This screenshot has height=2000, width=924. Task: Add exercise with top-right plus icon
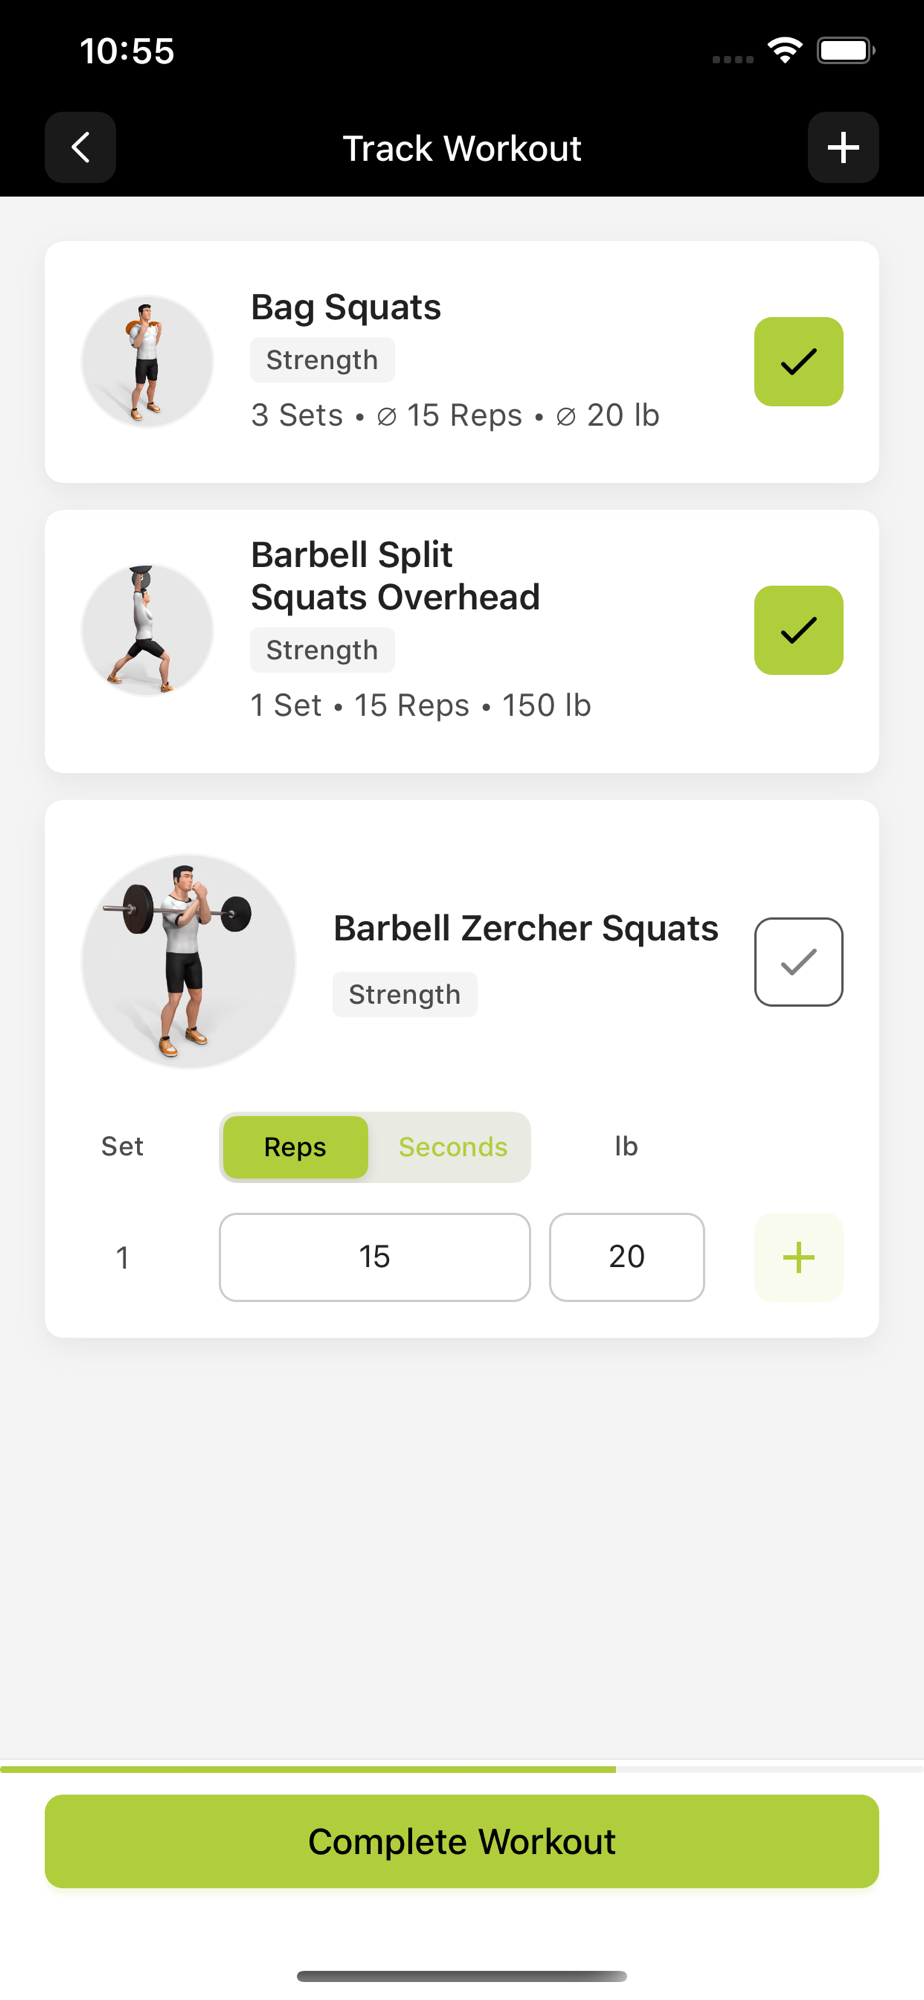843,148
